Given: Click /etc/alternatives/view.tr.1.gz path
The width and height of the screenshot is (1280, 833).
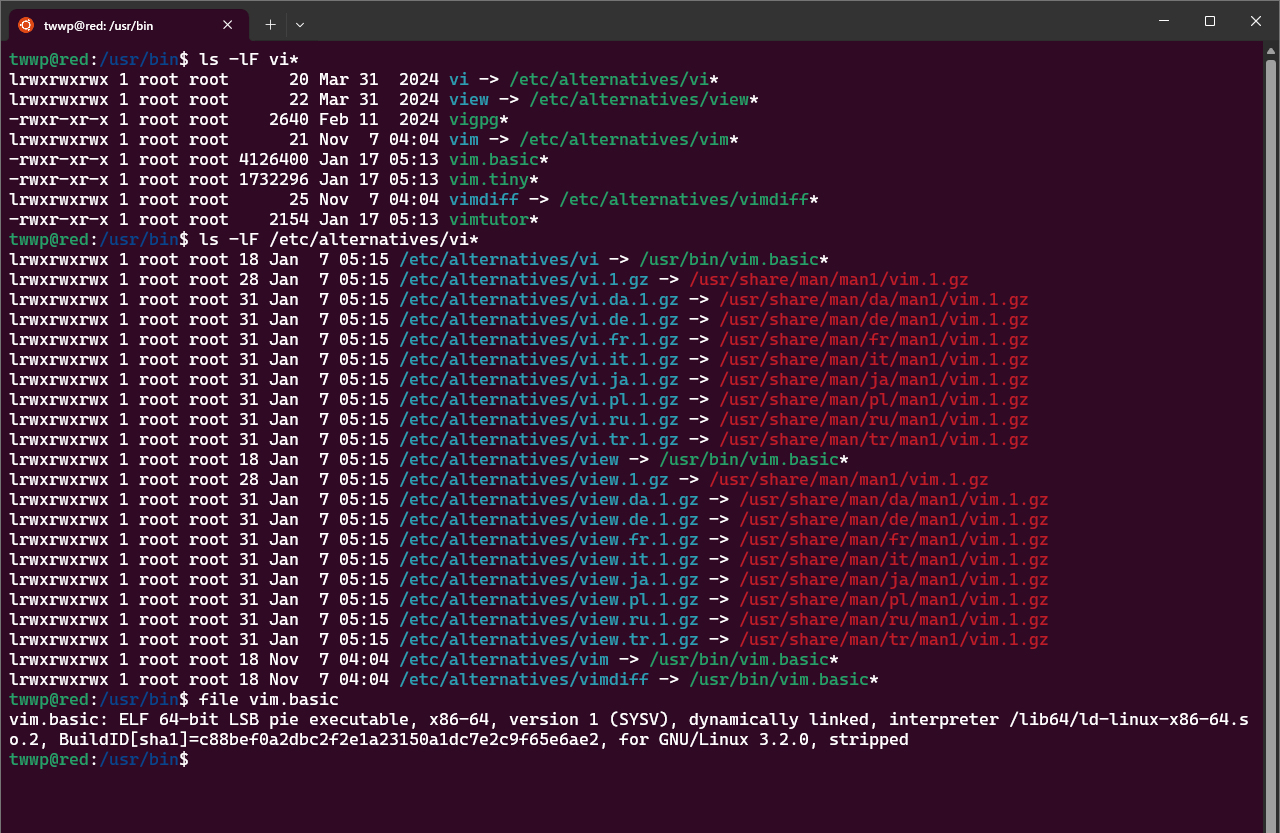Looking at the screenshot, I should tap(549, 640).
